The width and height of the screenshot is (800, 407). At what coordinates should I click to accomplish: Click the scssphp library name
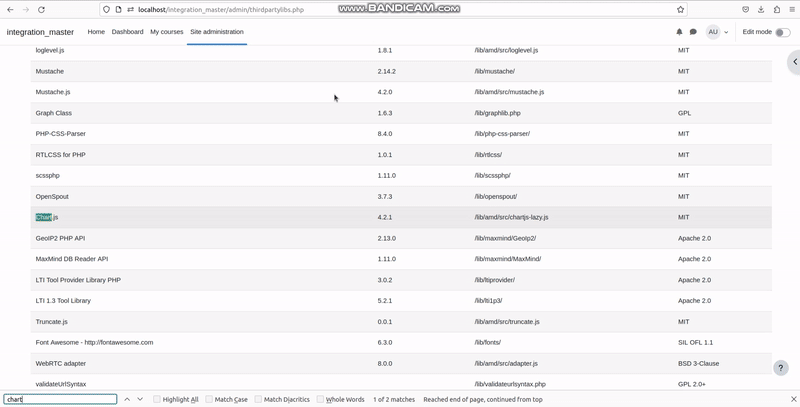[47, 175]
